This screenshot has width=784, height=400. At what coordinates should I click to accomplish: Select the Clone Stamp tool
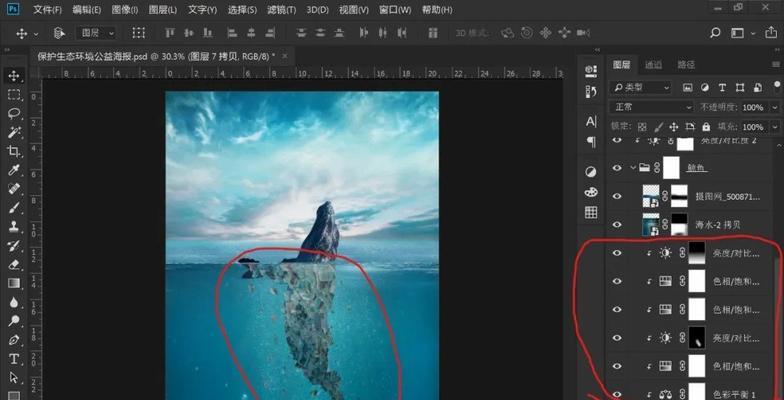tap(14, 226)
